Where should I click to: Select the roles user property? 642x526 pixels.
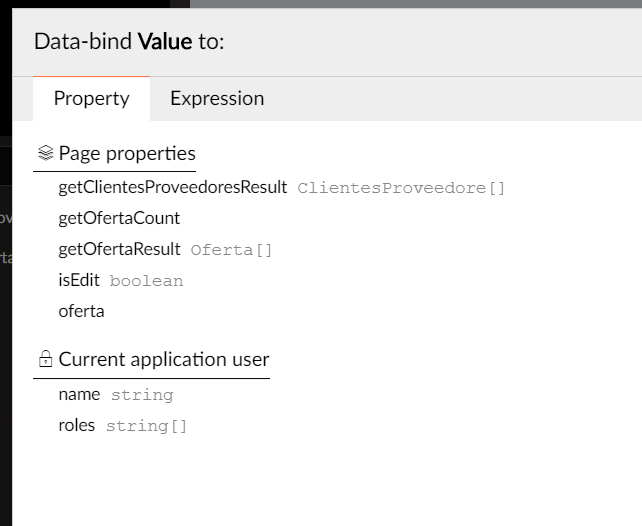point(77,426)
